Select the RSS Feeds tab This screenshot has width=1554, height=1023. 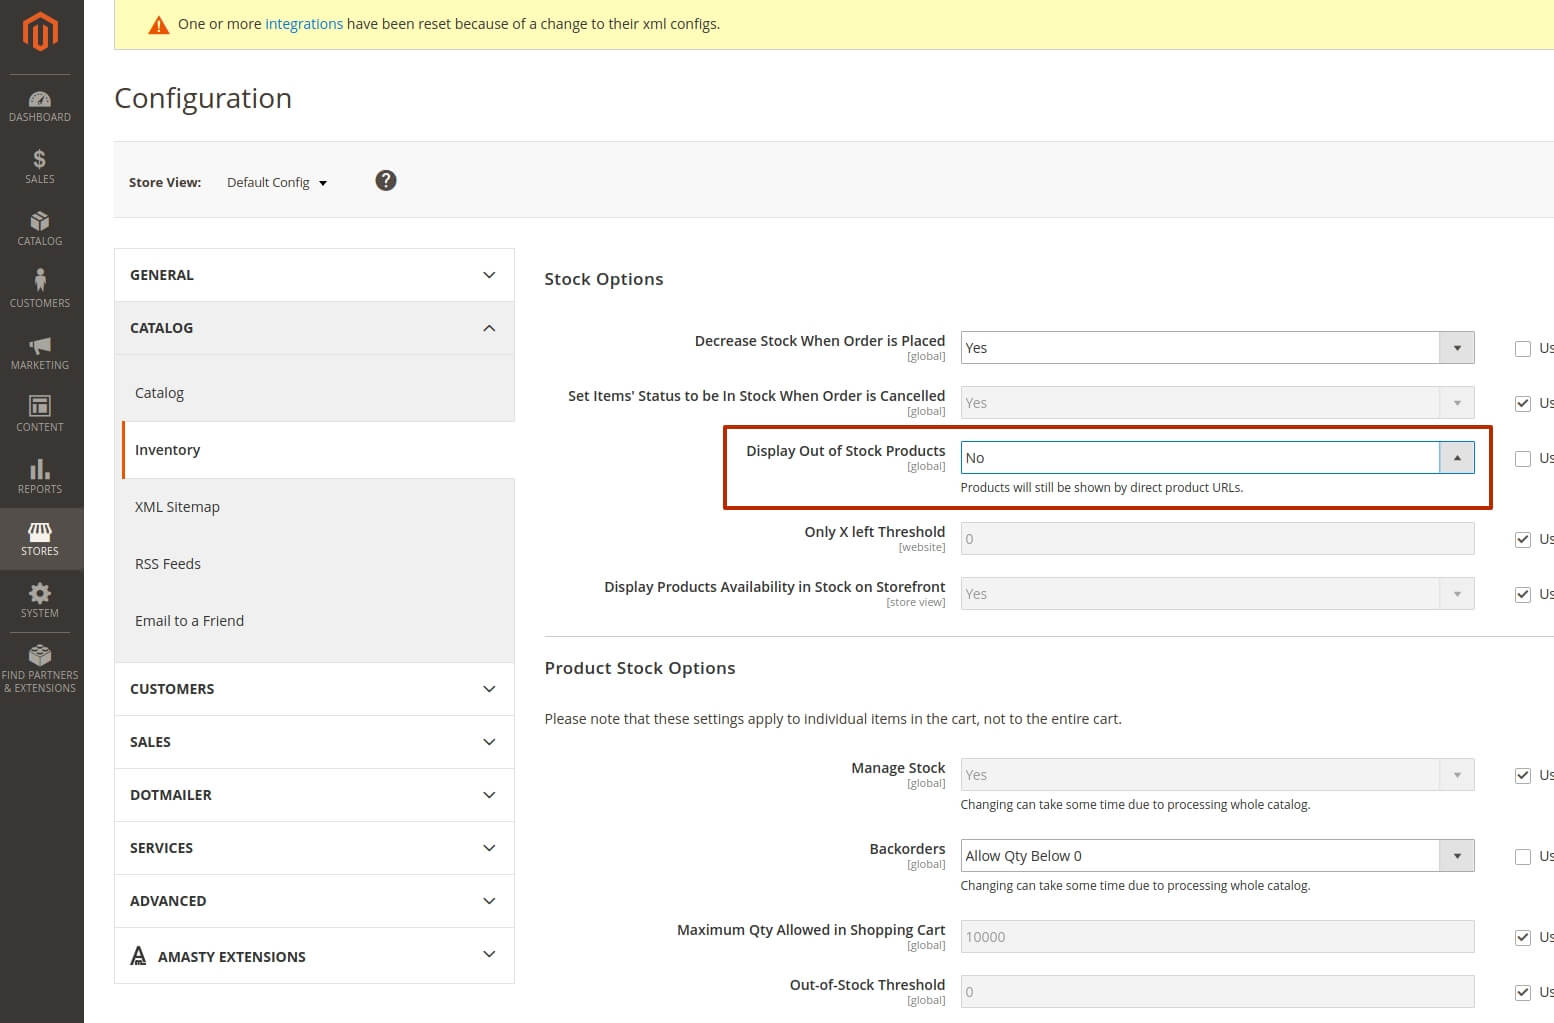pyautogui.click(x=168, y=564)
